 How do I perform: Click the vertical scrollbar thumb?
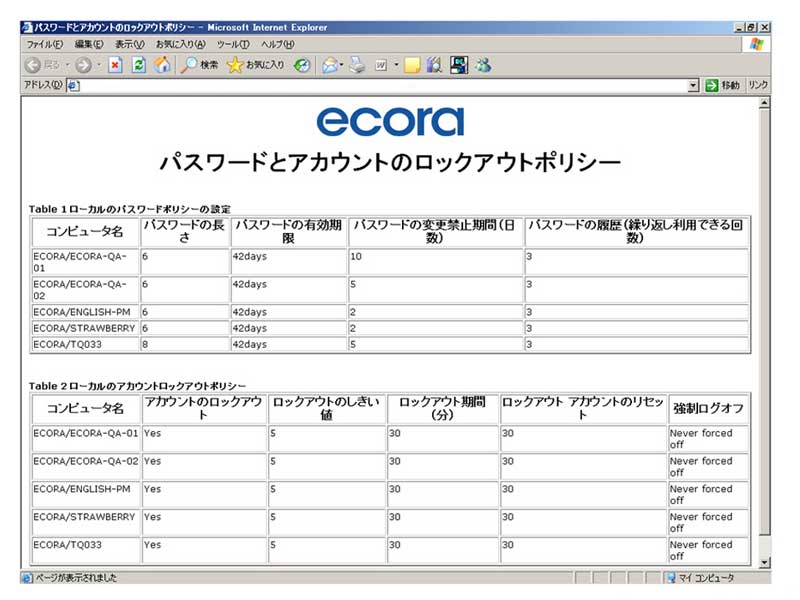coord(764,321)
